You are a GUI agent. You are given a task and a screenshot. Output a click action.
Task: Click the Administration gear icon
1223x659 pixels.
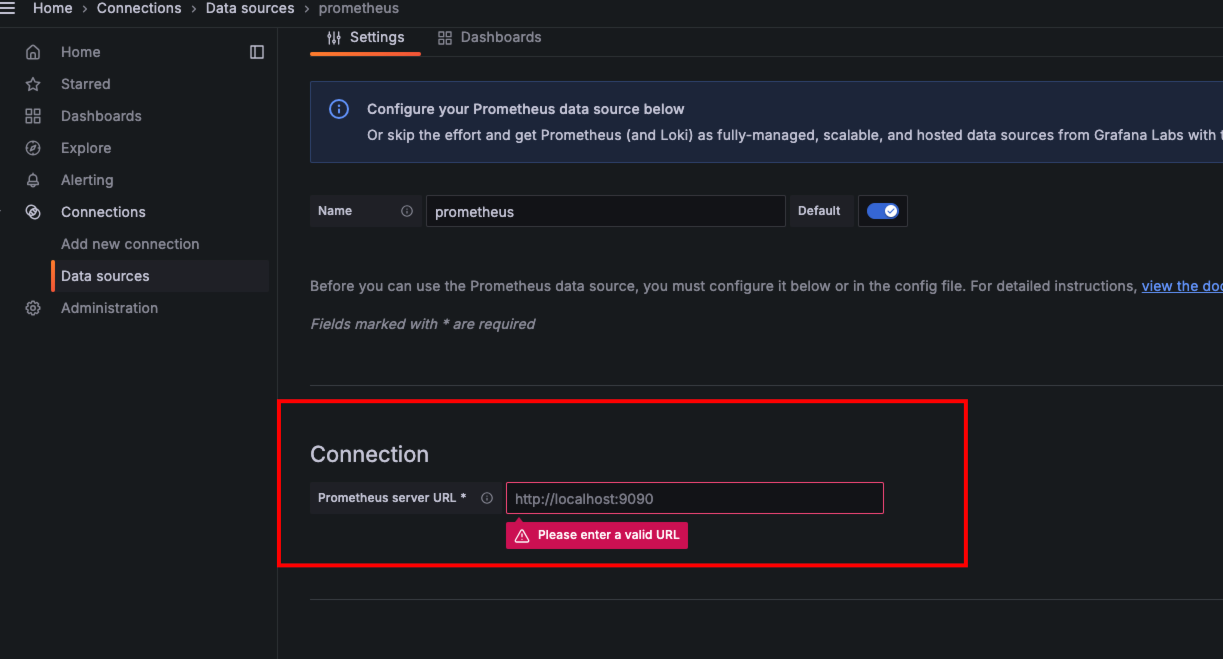click(x=33, y=308)
